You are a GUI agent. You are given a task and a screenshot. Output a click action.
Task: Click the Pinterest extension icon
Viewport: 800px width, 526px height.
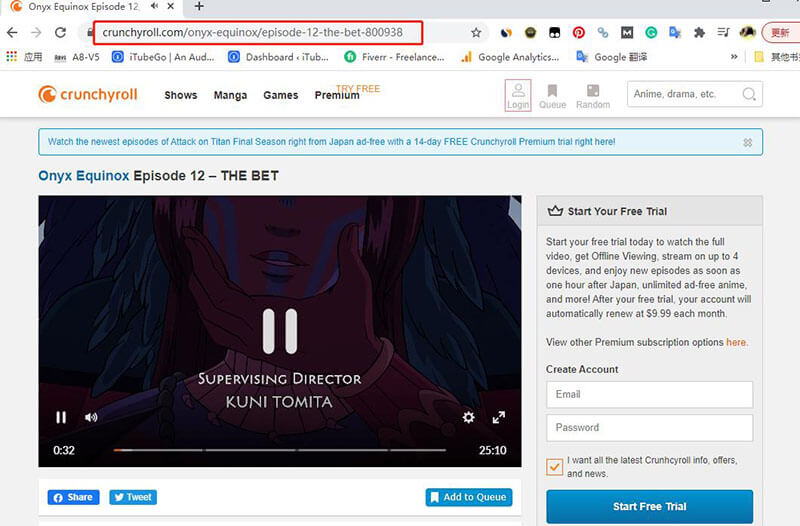tap(579, 33)
